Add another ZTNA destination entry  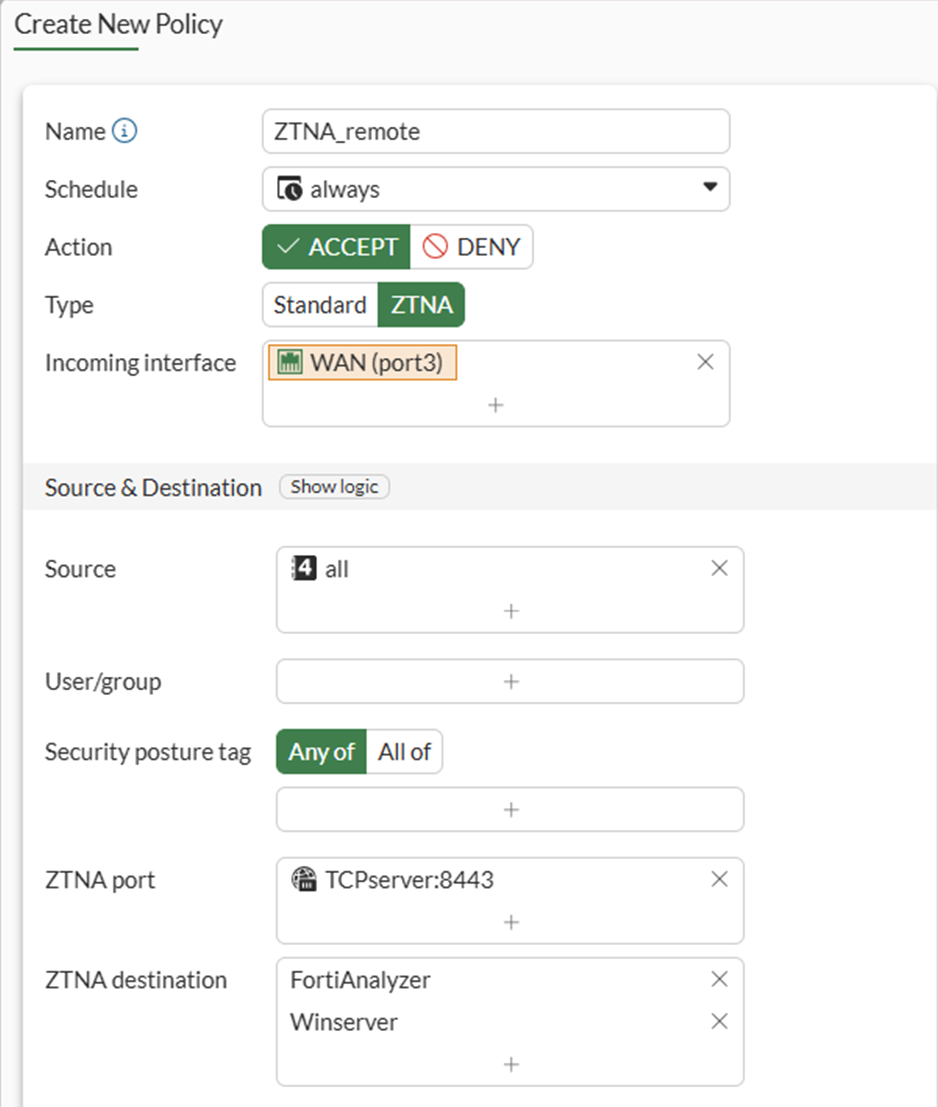click(x=510, y=1064)
